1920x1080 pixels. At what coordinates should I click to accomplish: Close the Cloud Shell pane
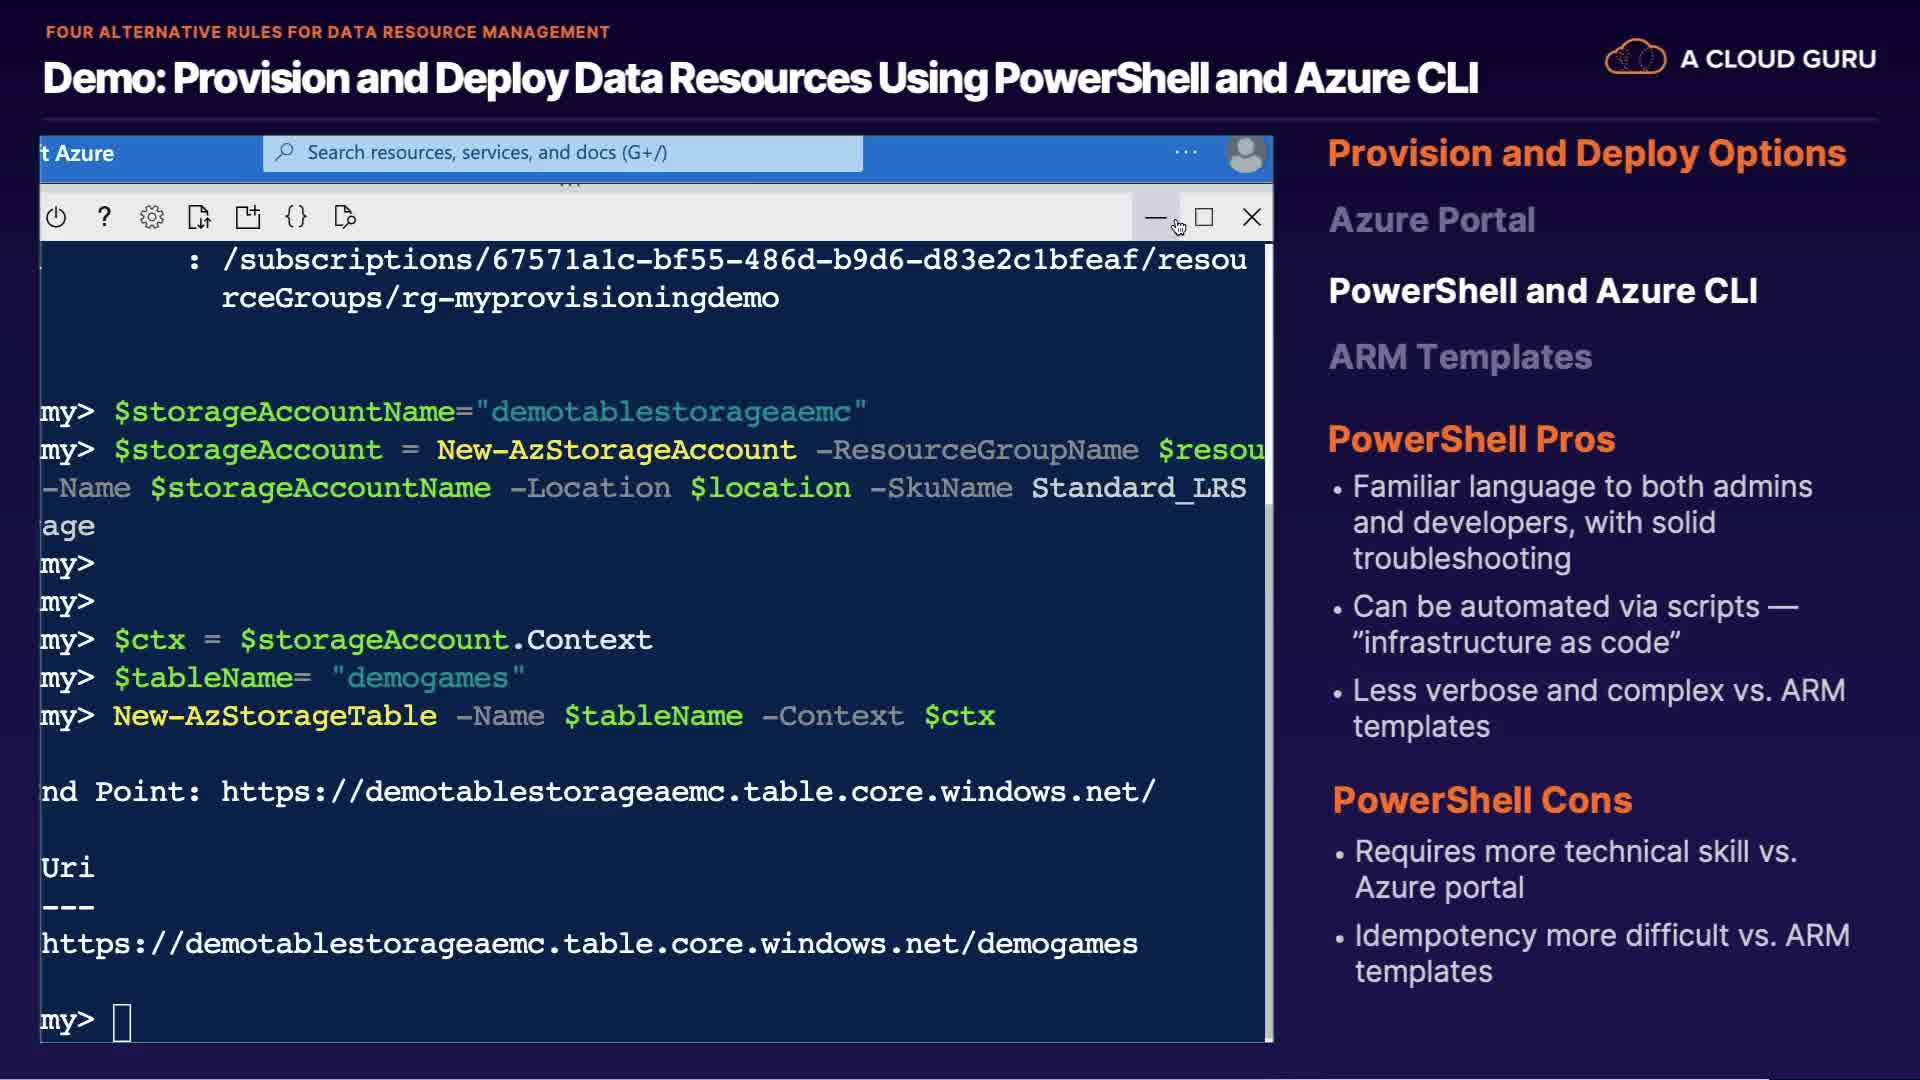point(1251,217)
